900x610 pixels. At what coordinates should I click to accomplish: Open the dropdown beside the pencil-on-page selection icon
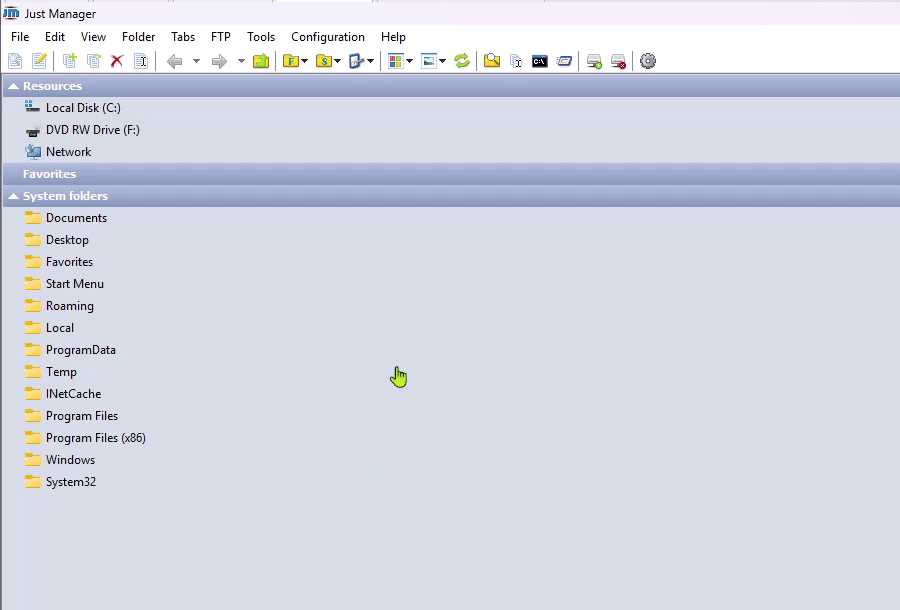pos(371,61)
